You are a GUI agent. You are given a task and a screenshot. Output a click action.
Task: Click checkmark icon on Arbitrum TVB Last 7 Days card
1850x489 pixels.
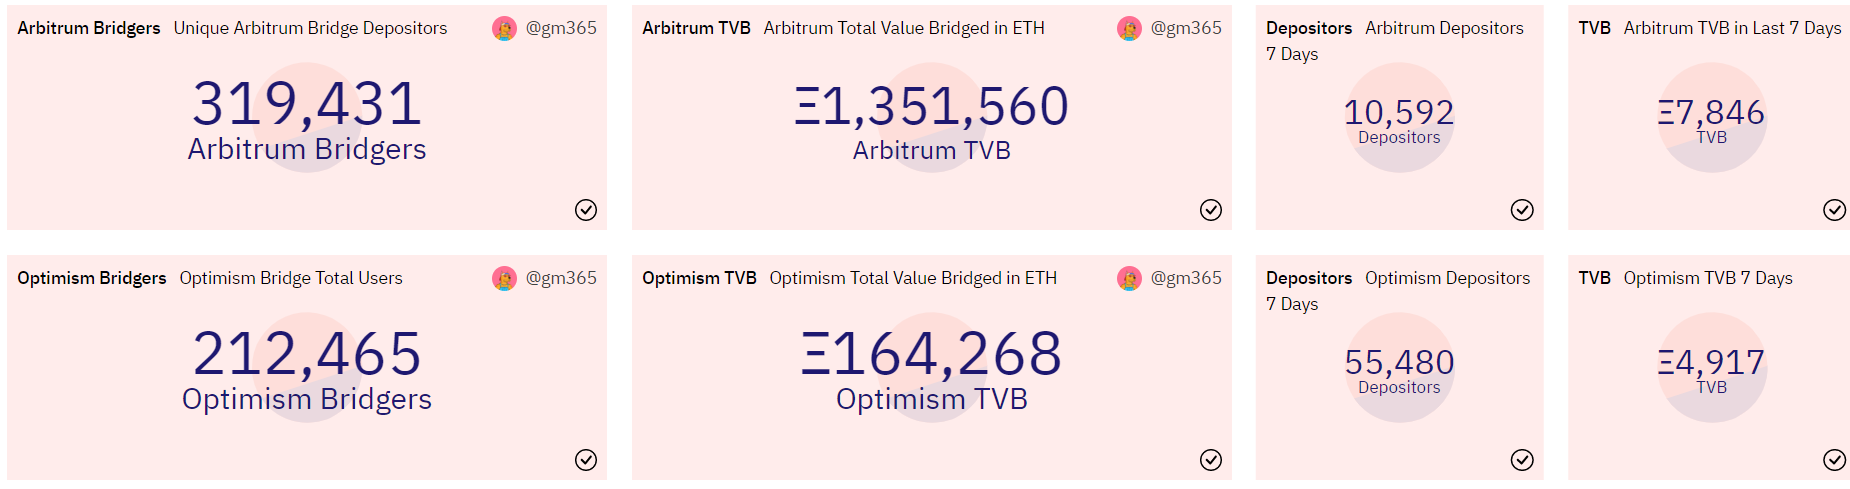pos(1835,210)
